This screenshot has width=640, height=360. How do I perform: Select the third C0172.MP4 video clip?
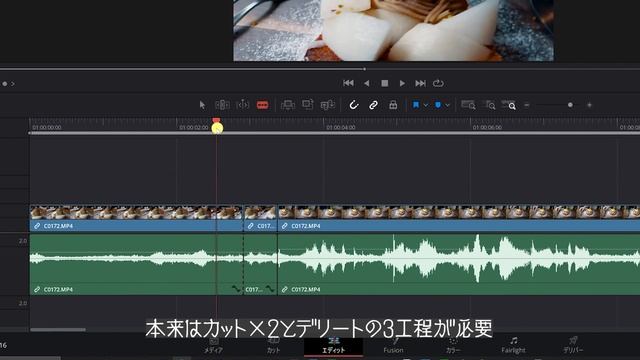click(x=459, y=218)
